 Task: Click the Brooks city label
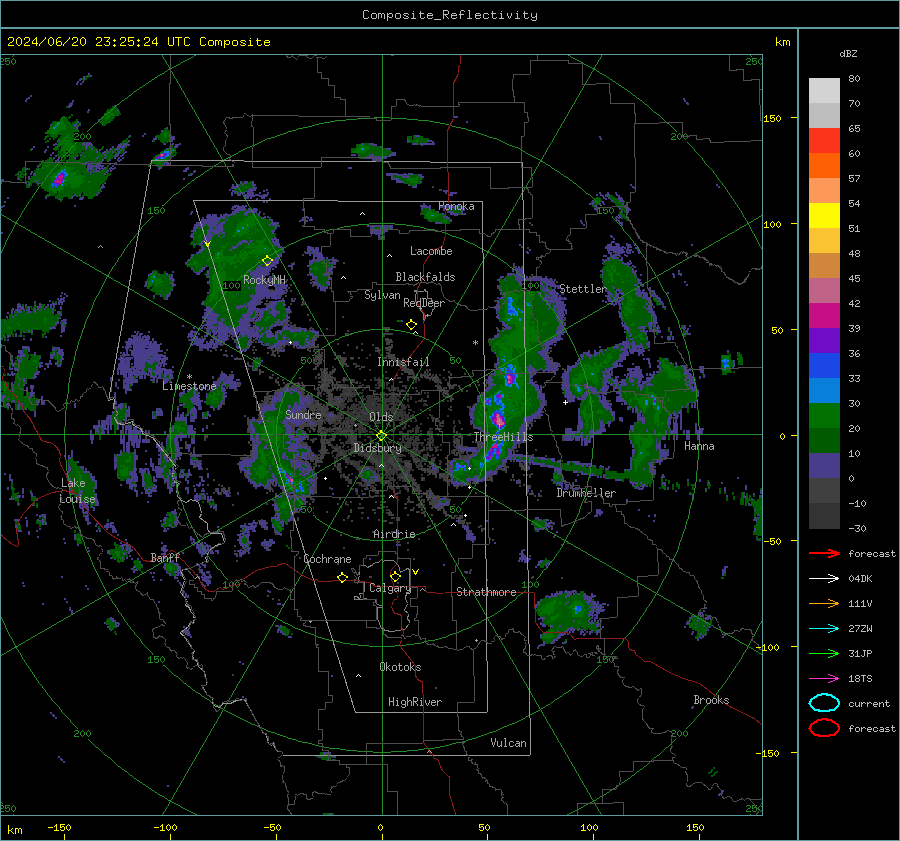711,700
